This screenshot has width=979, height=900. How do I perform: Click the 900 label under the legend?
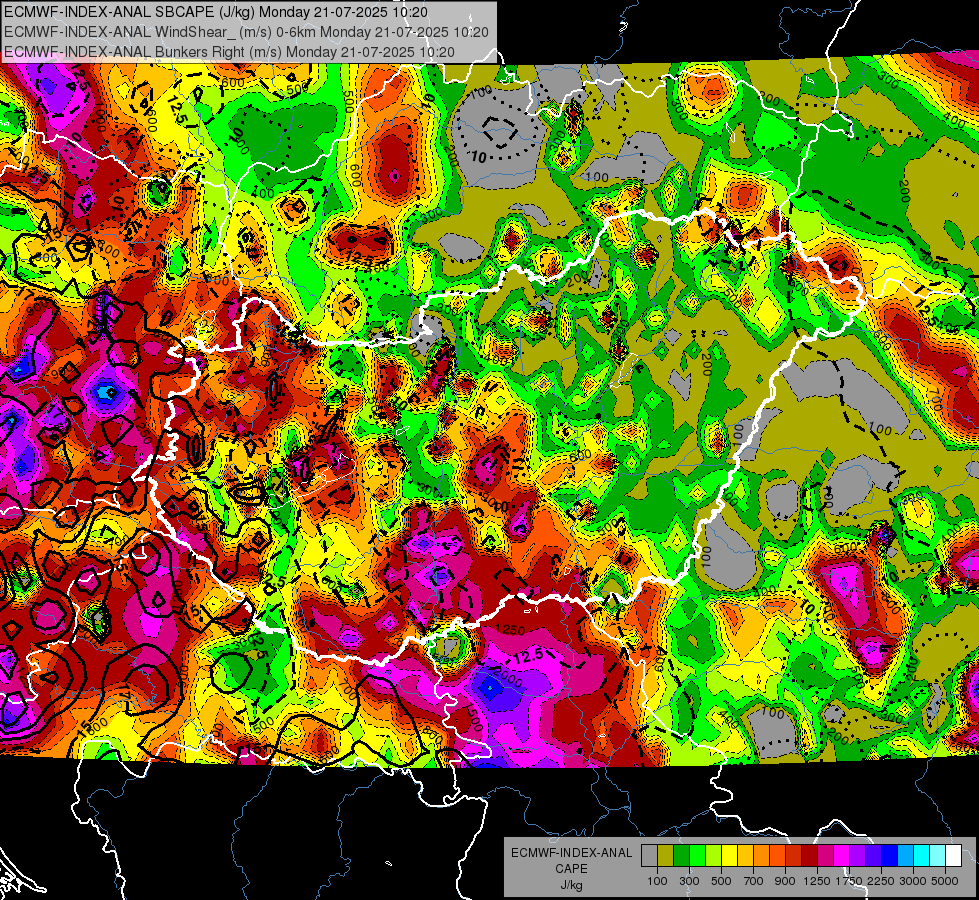785,881
